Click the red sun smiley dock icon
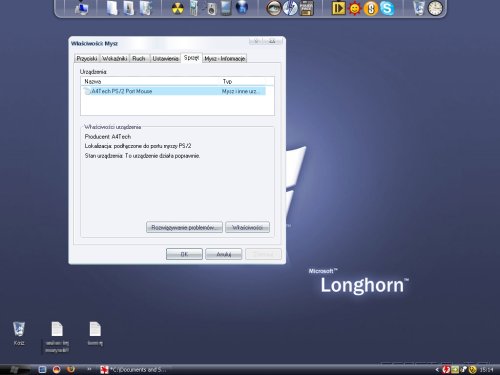This screenshot has width=500, height=375. pyautogui.click(x=355, y=8)
